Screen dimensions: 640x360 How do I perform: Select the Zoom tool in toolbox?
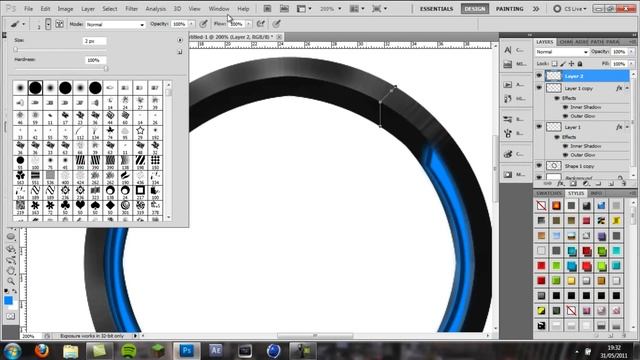point(11,281)
